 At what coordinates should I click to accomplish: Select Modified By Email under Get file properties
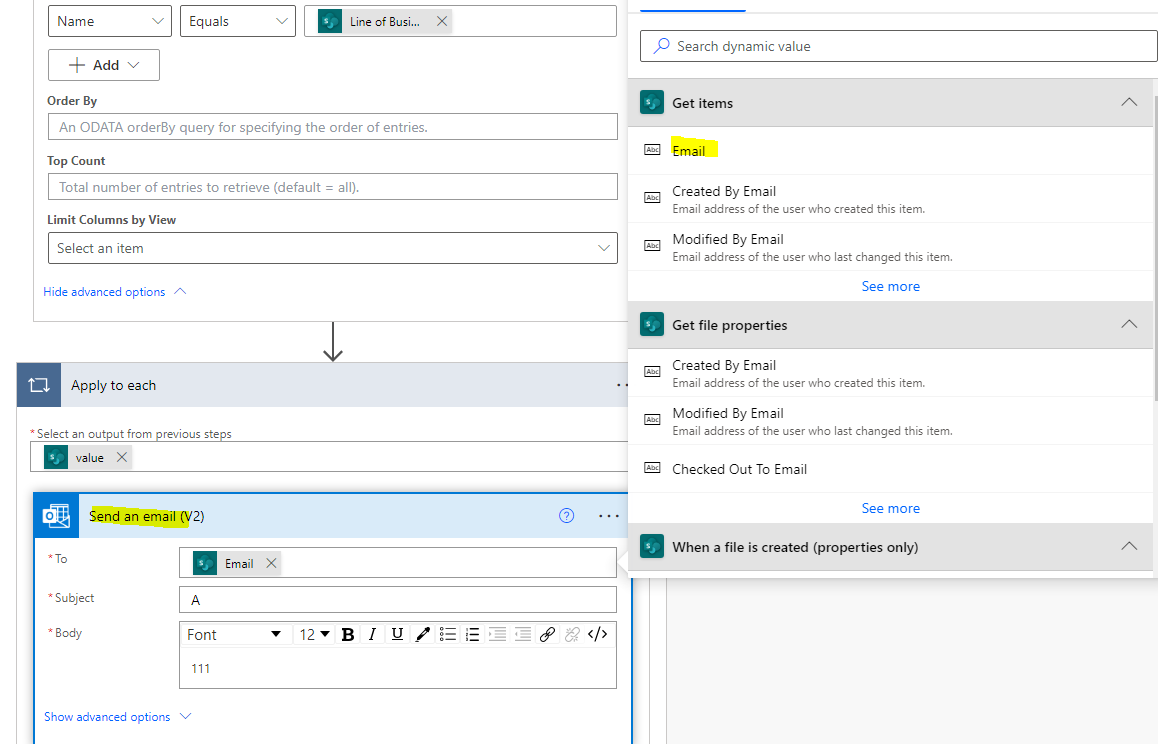point(890,421)
